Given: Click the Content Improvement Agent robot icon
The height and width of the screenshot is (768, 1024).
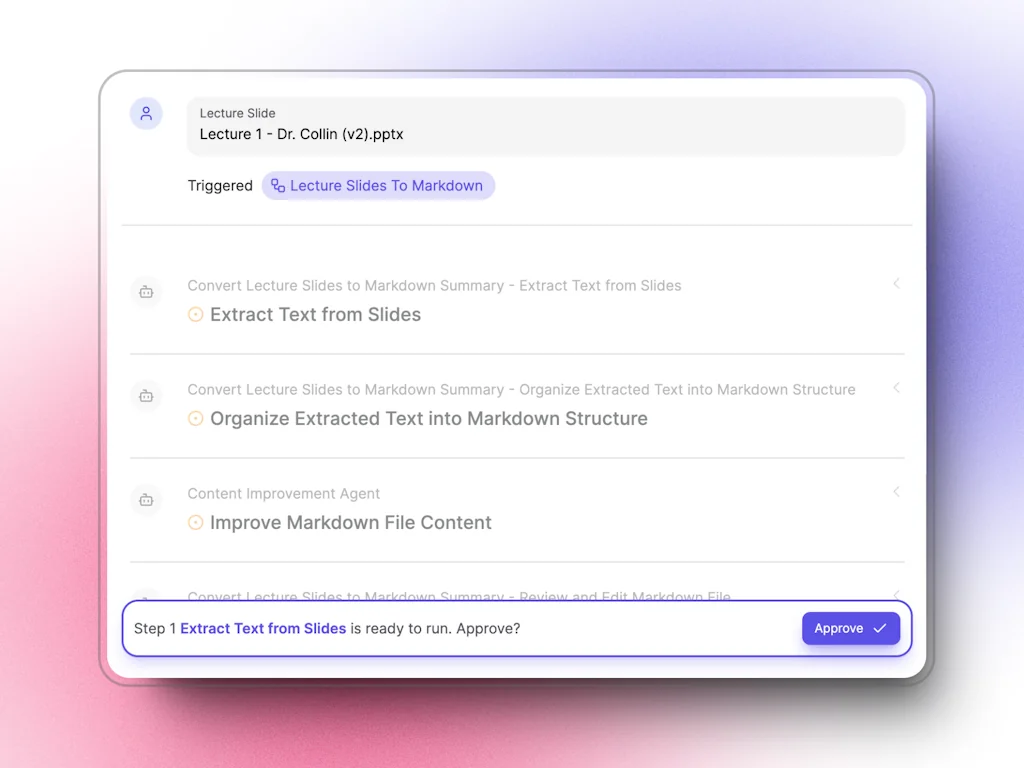Looking at the screenshot, I should 146,500.
